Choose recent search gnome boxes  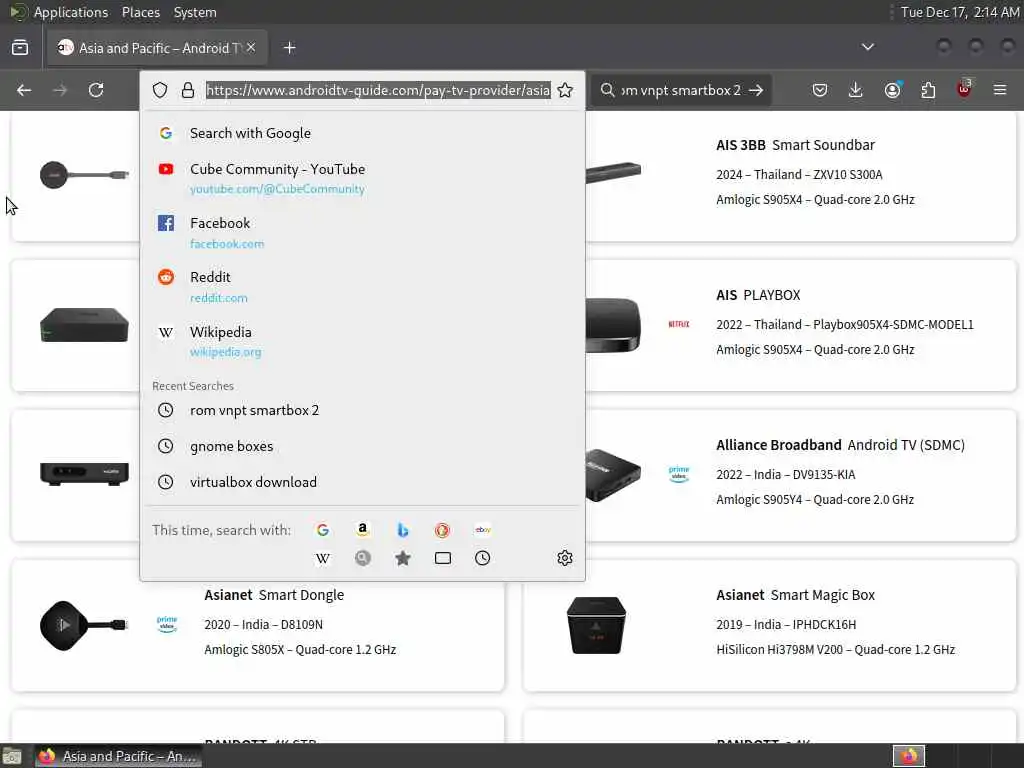coord(362,446)
